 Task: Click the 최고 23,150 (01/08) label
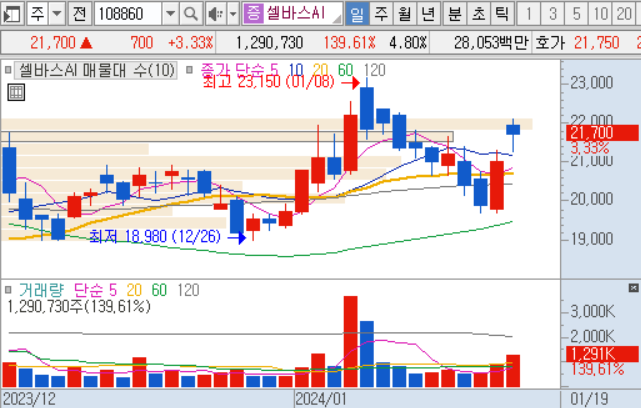pos(269,82)
